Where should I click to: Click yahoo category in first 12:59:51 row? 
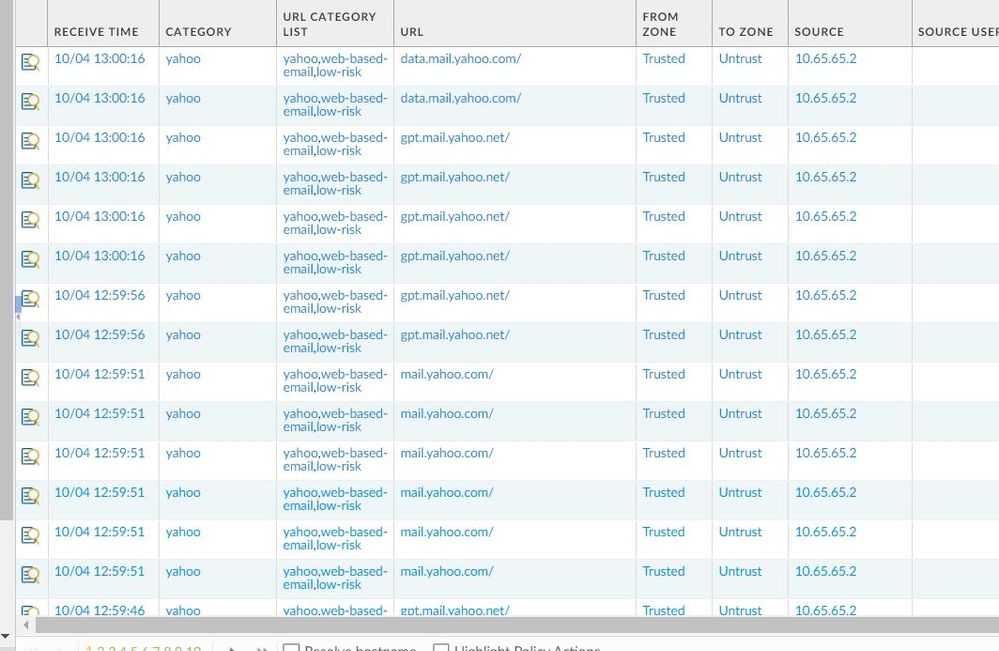point(183,375)
